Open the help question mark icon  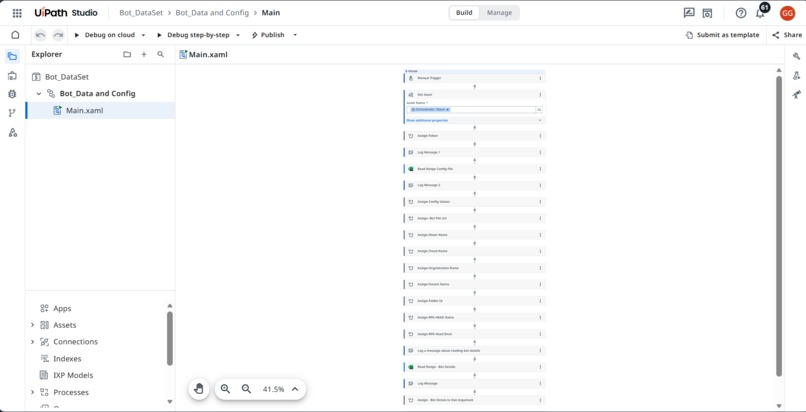pyautogui.click(x=741, y=13)
